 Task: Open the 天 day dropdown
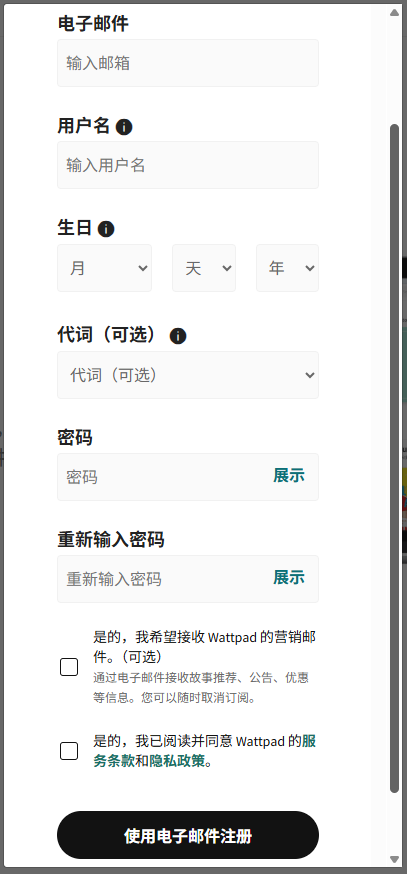[204, 268]
